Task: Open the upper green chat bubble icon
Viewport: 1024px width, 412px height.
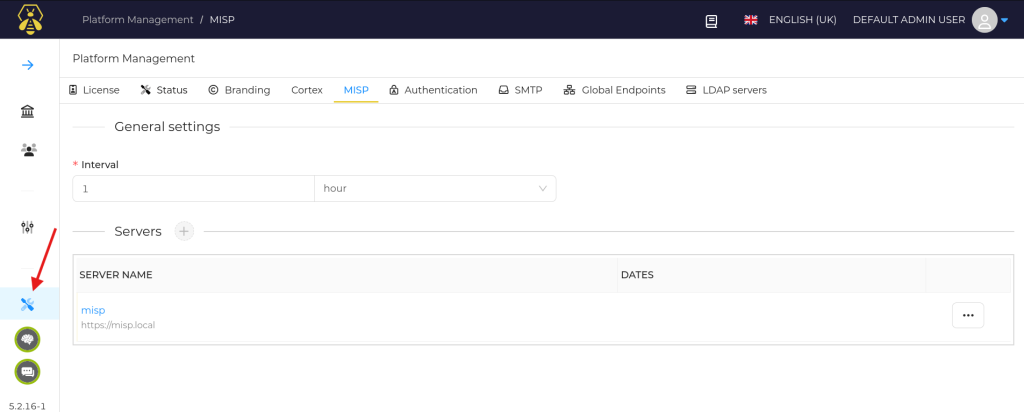Action: (28, 340)
